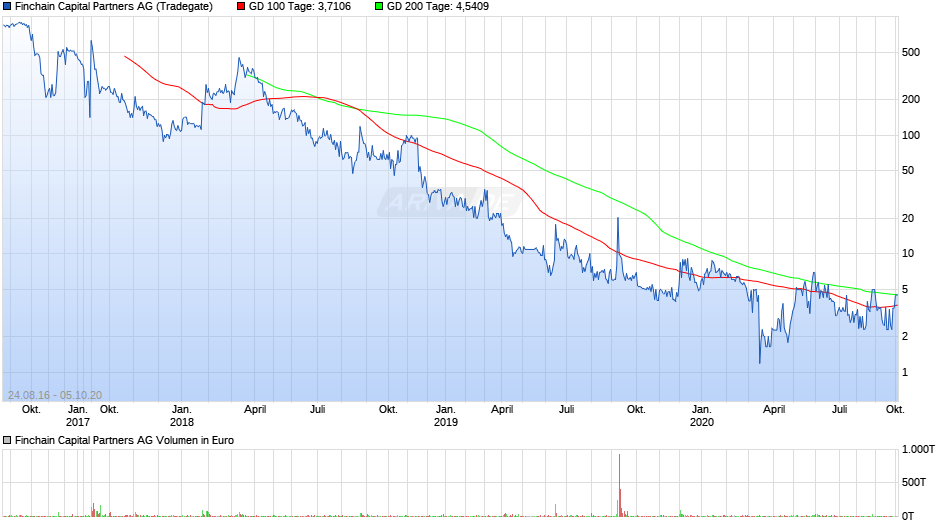This screenshot has height=526, width=940.
Task: Click the 1.000T volume axis label
Action: [x=918, y=449]
